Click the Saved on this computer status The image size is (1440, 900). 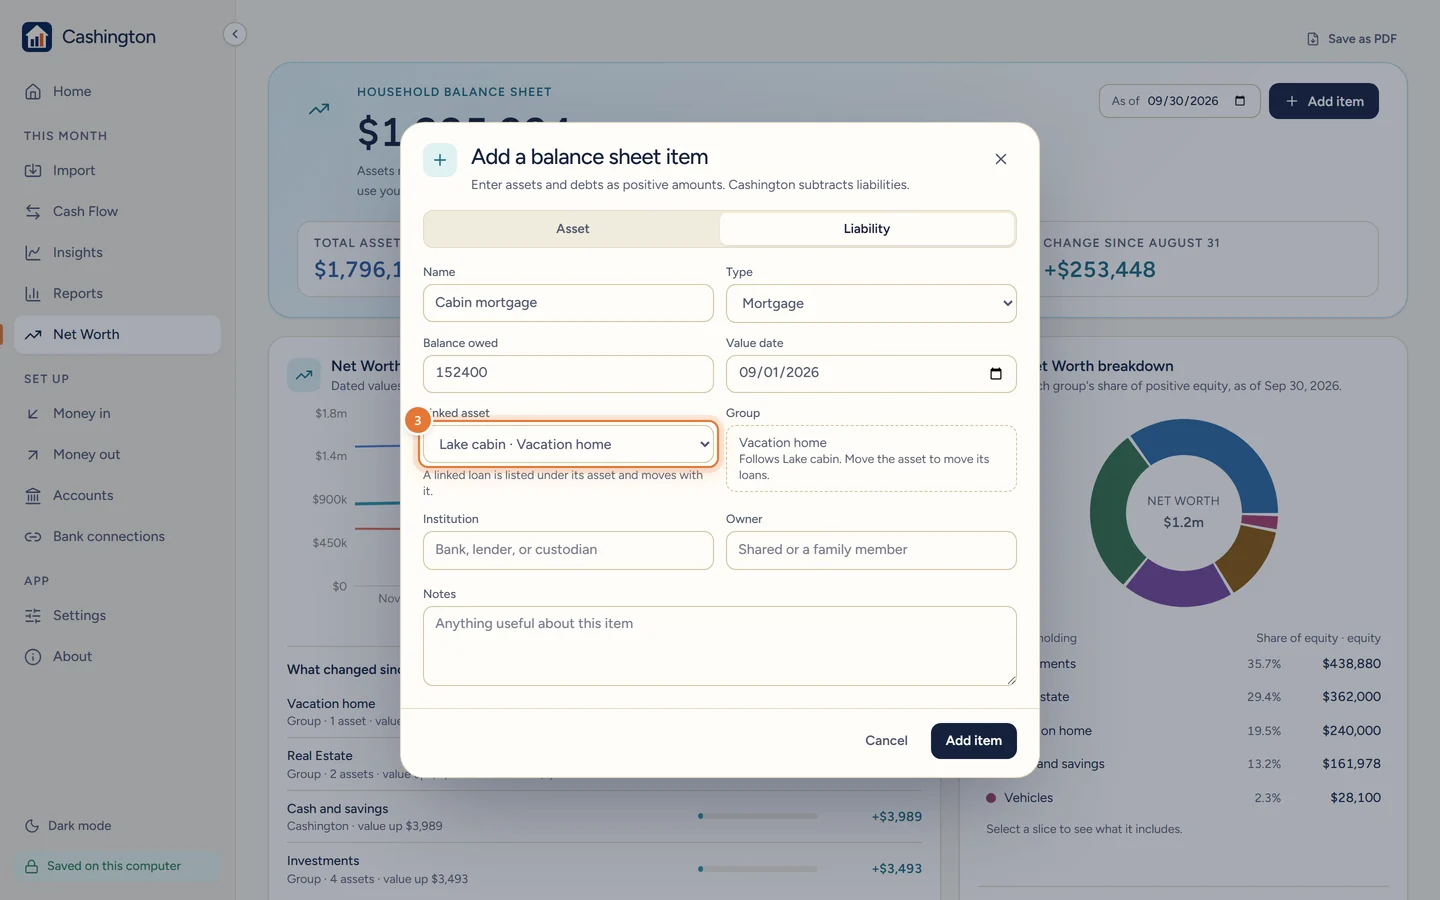coord(118,866)
